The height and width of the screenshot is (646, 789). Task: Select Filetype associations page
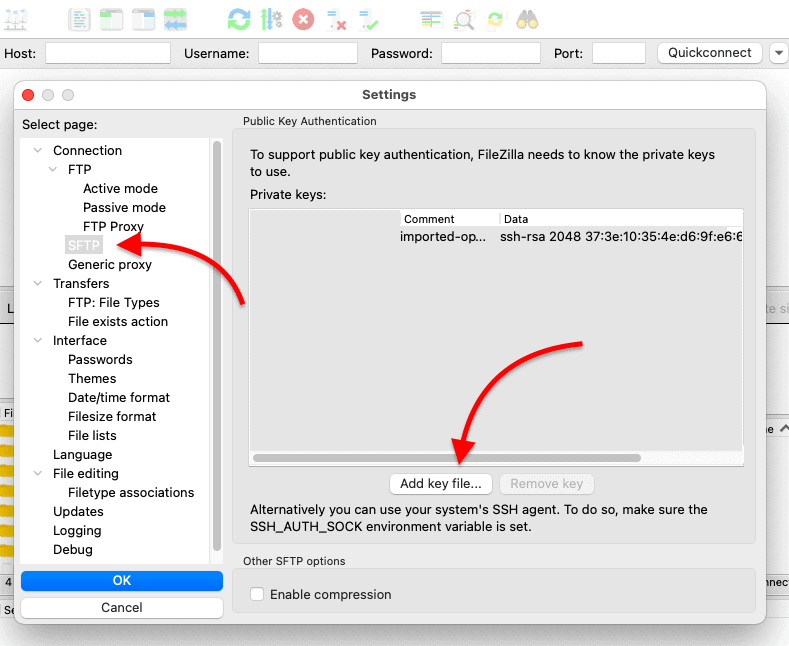click(131, 493)
